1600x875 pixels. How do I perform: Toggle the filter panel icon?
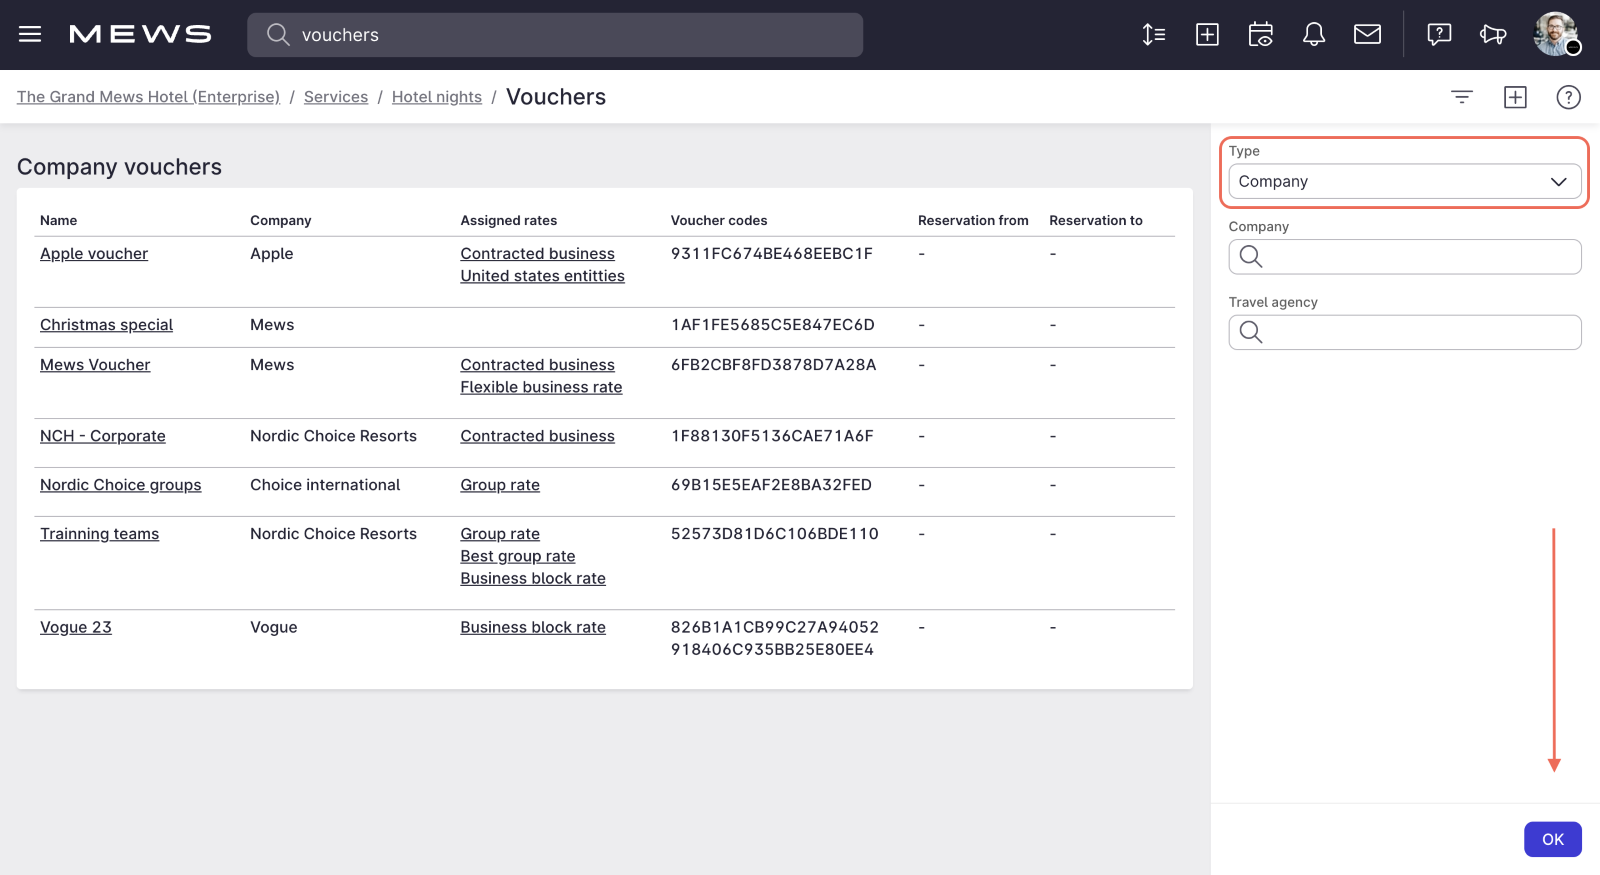coord(1462,97)
